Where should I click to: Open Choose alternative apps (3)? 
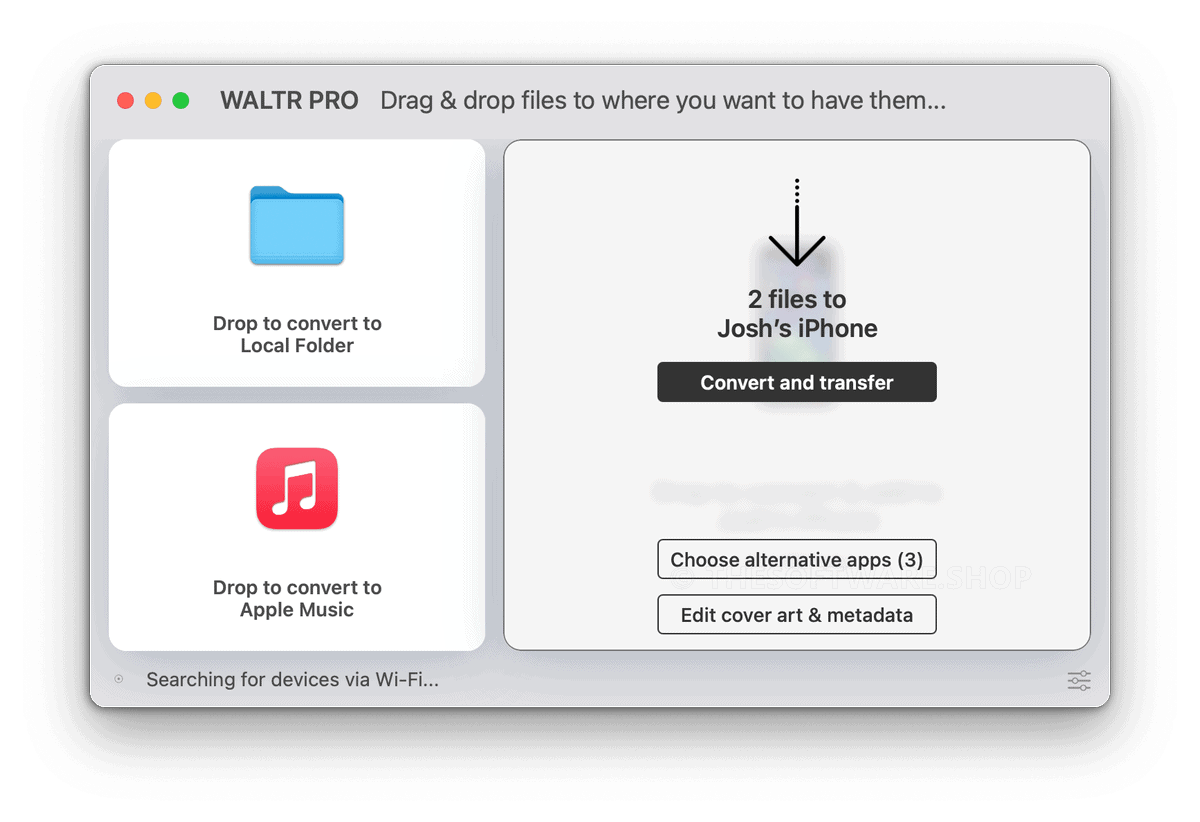(x=797, y=559)
